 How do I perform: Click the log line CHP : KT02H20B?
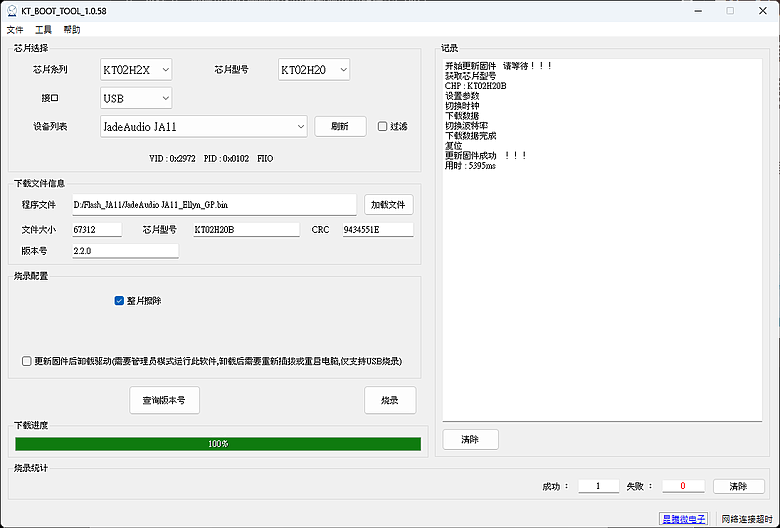point(476,86)
